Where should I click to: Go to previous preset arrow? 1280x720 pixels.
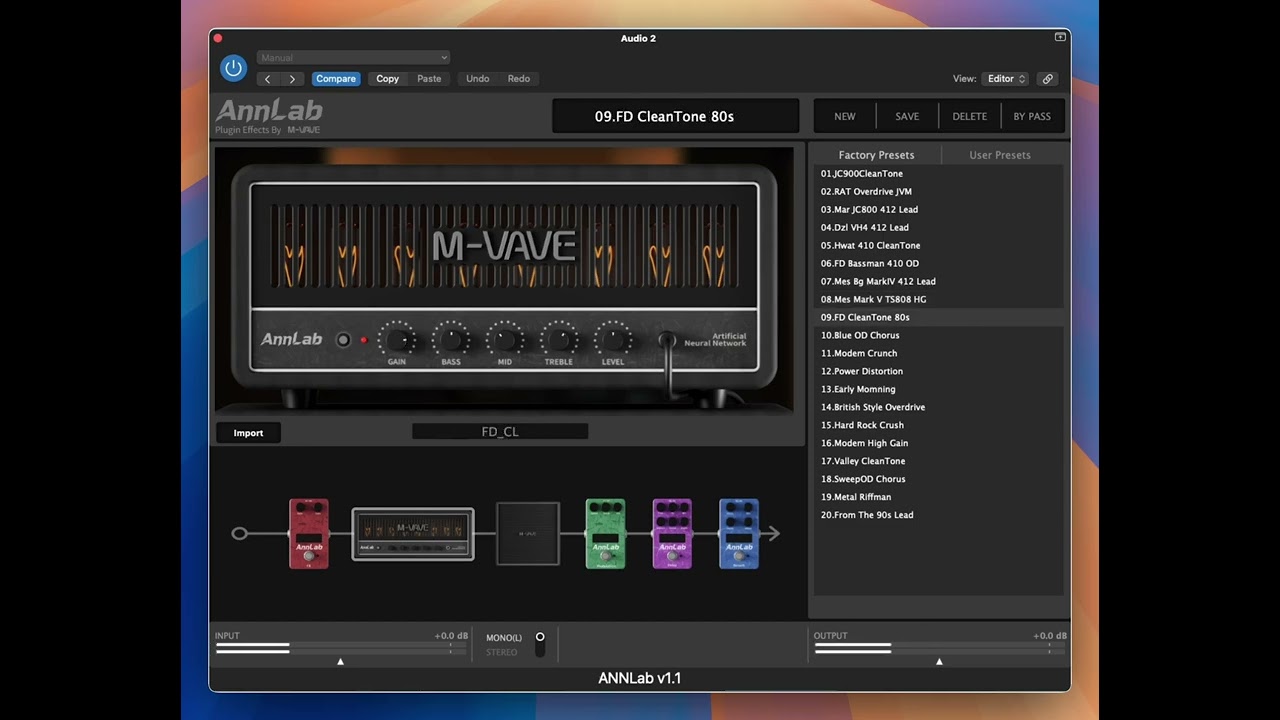point(268,79)
